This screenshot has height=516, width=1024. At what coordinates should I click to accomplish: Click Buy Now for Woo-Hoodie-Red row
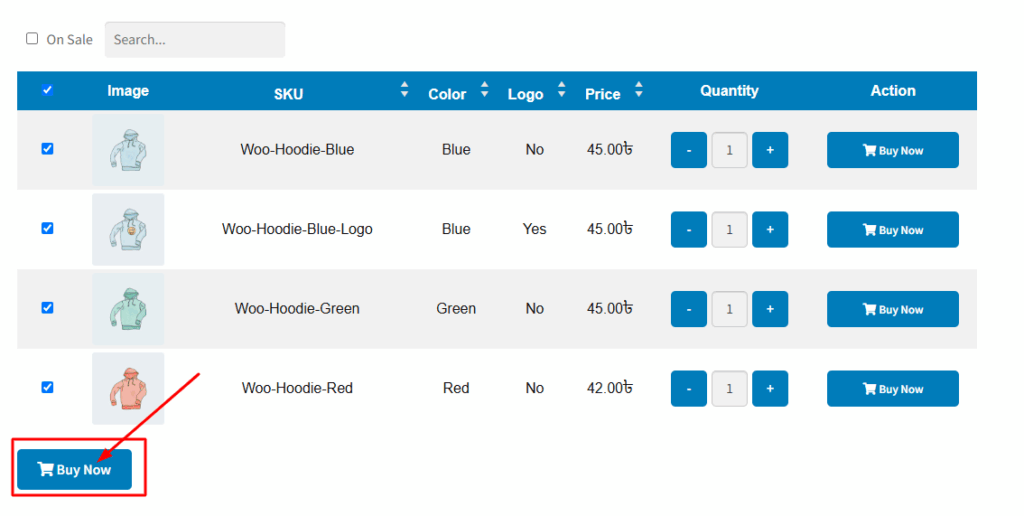coord(892,389)
